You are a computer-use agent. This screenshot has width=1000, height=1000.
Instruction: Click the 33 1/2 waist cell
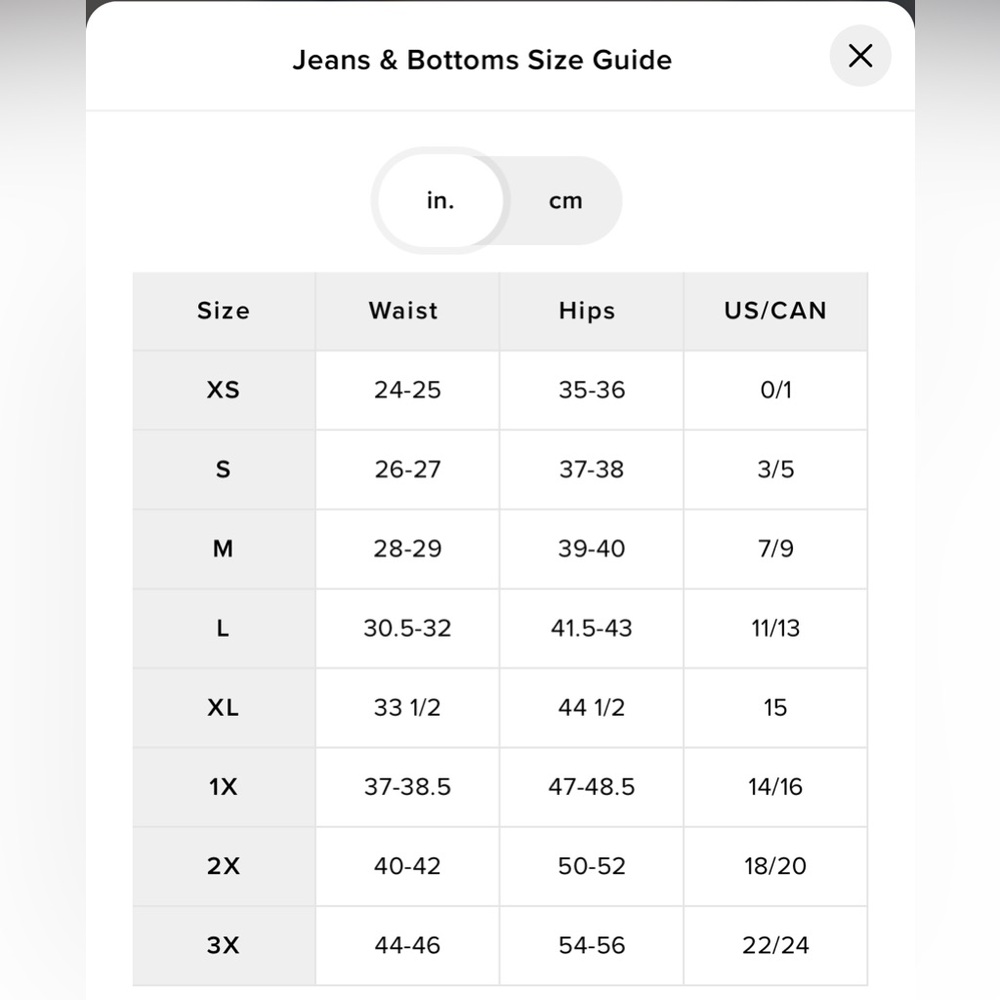coord(407,708)
